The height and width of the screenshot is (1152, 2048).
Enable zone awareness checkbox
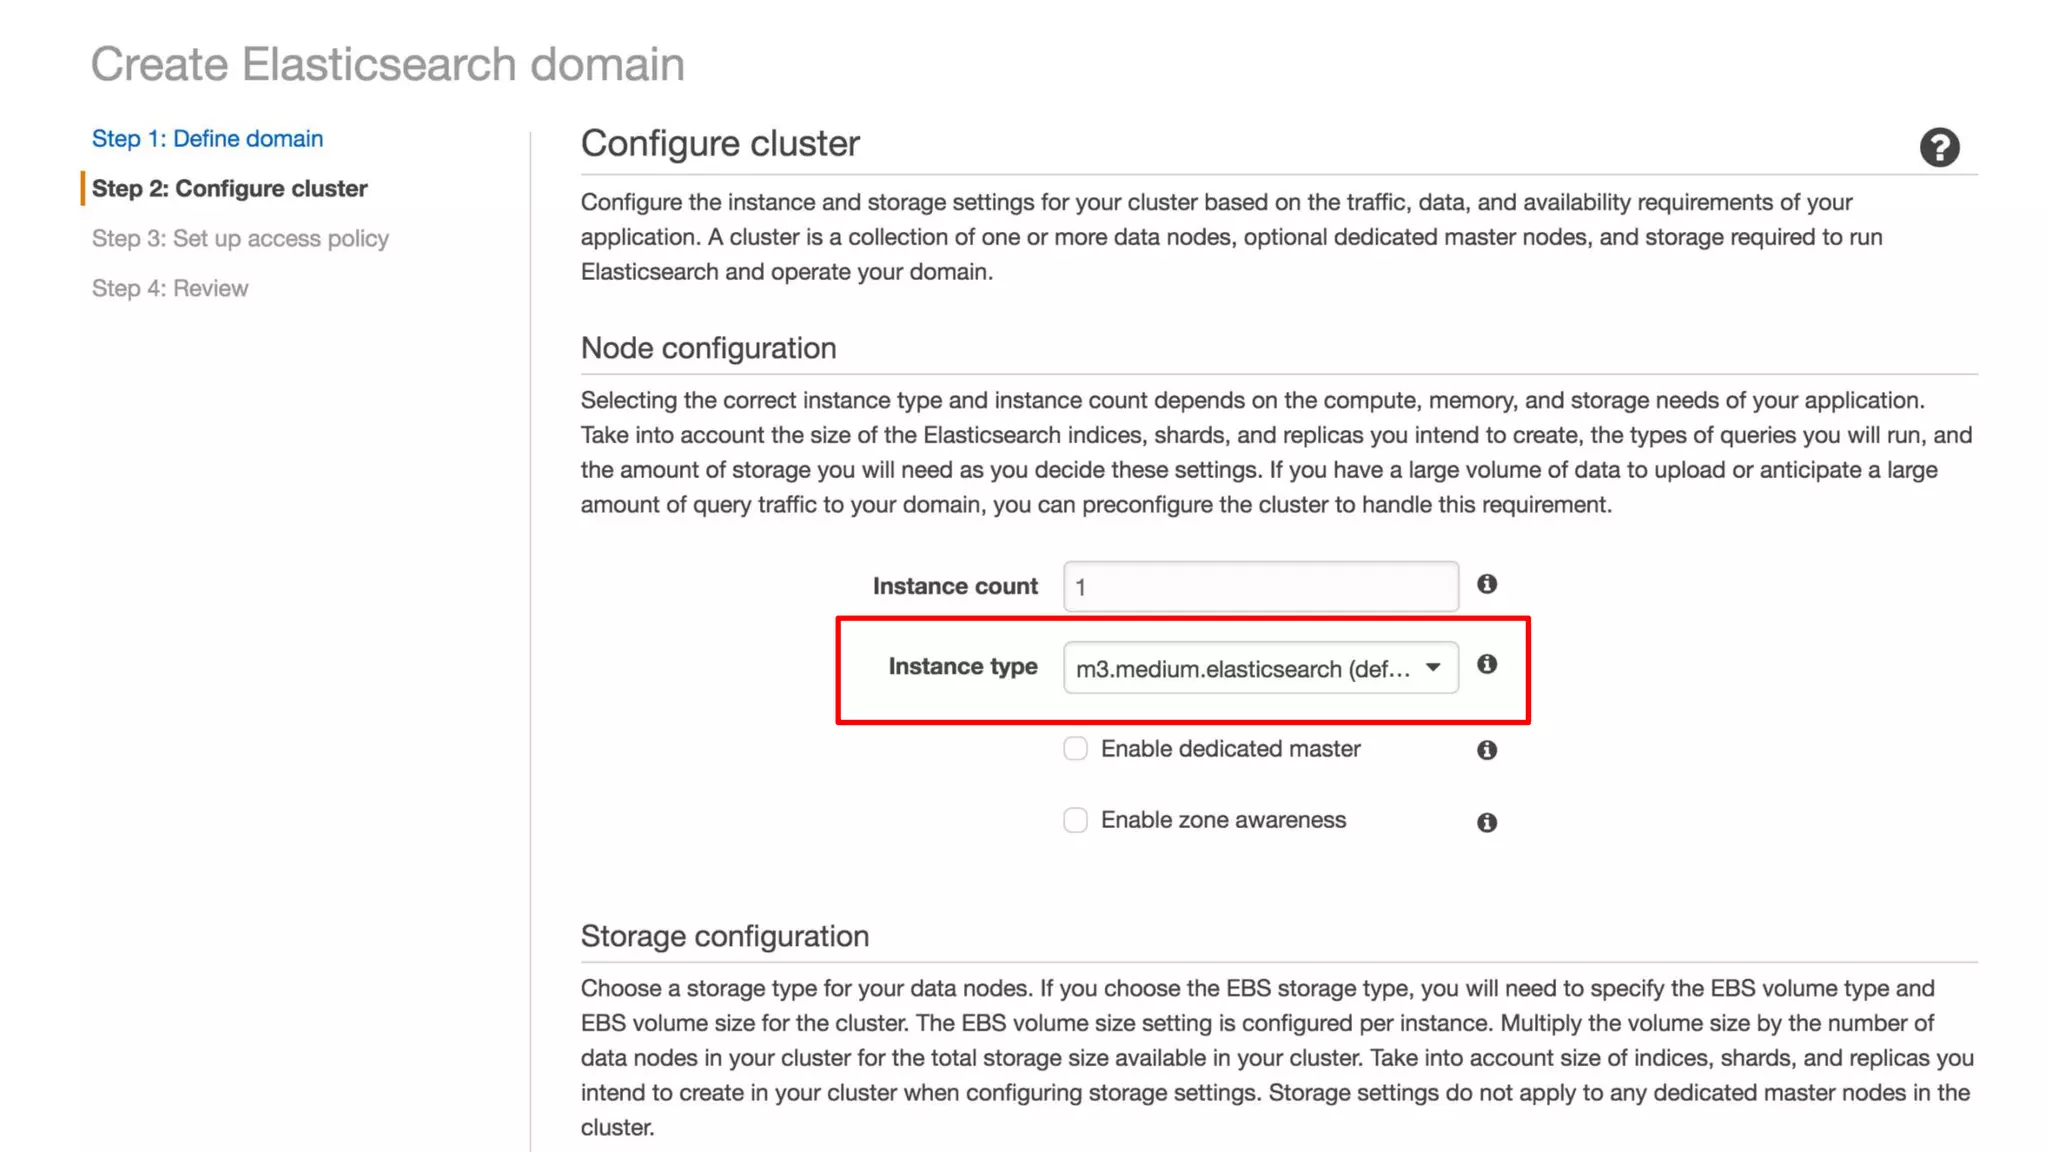1075,820
